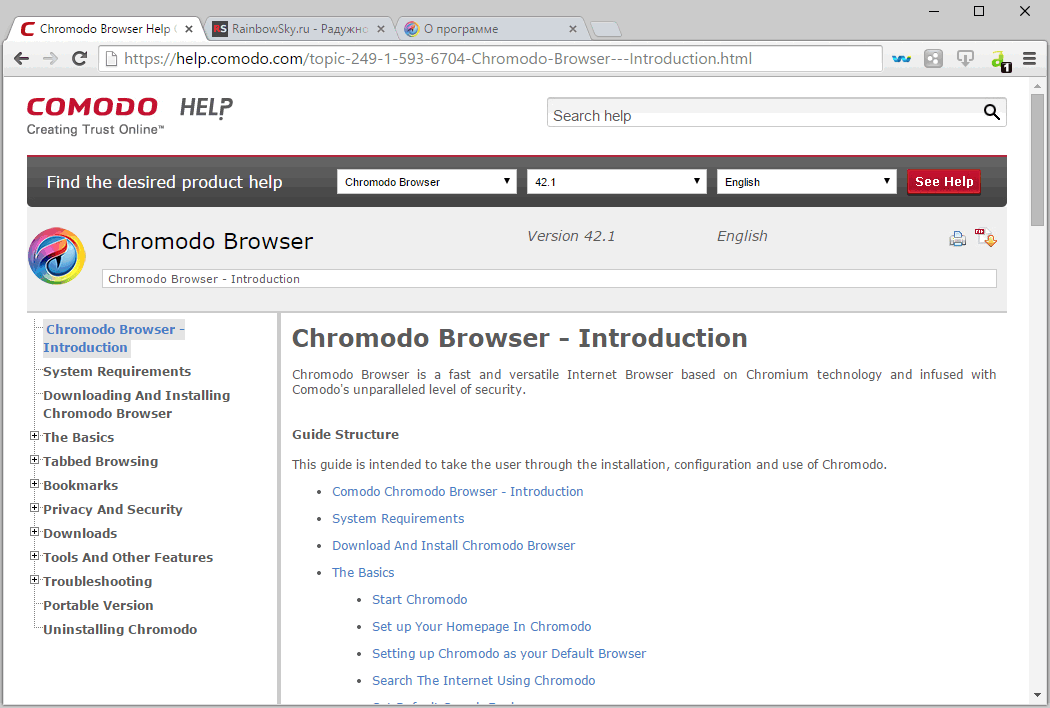1050x708 pixels.
Task: Open the Chromodo Browser product dropdown
Action: pos(427,182)
